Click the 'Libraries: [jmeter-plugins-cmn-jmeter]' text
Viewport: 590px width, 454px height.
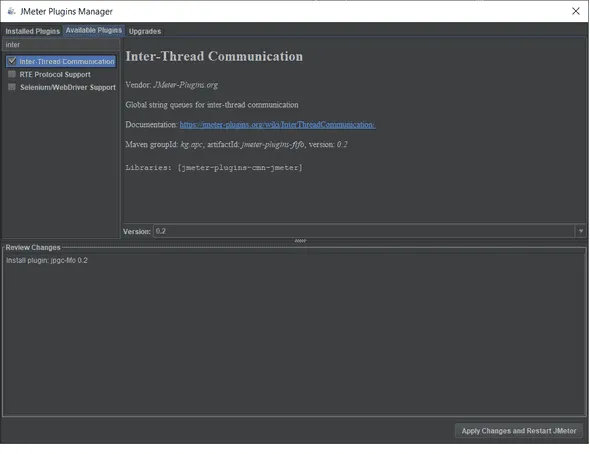point(214,168)
